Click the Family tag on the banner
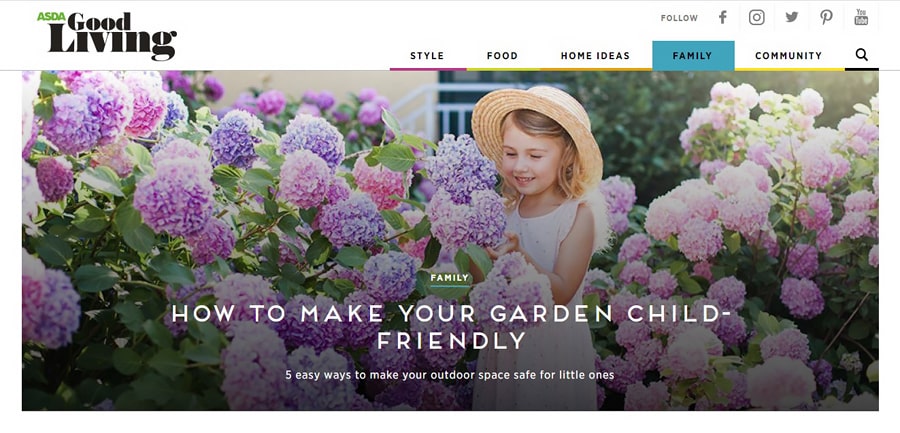Viewport: 900px width, 433px height. point(450,278)
